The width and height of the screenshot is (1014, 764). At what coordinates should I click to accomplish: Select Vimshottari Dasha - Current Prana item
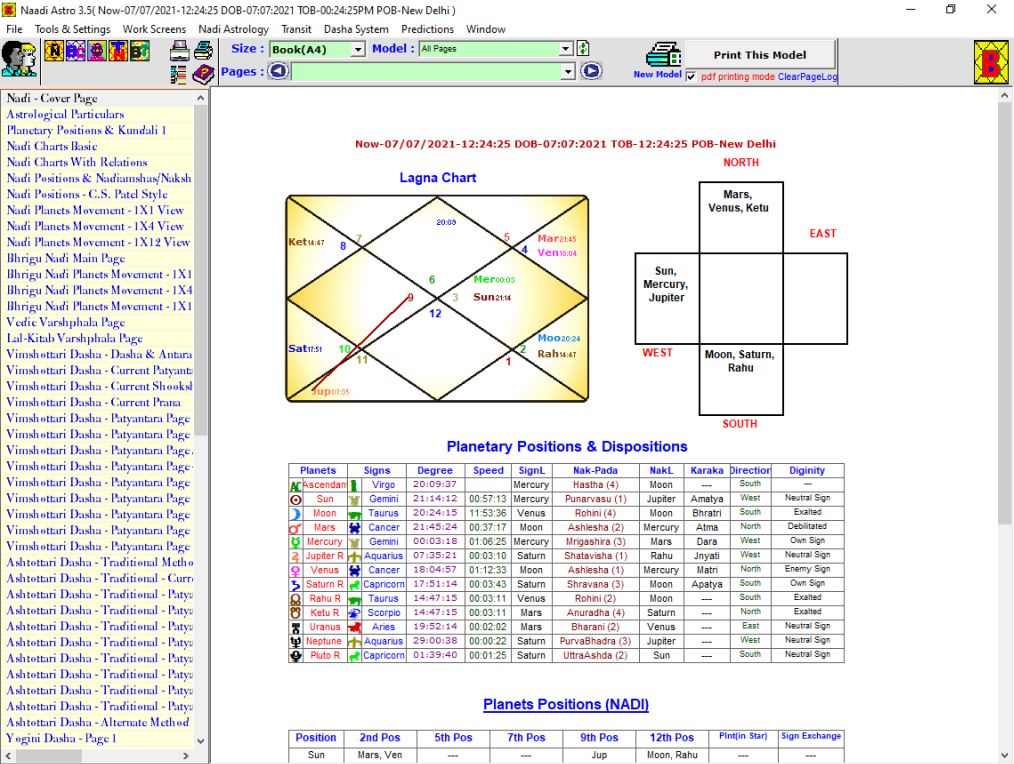94,402
